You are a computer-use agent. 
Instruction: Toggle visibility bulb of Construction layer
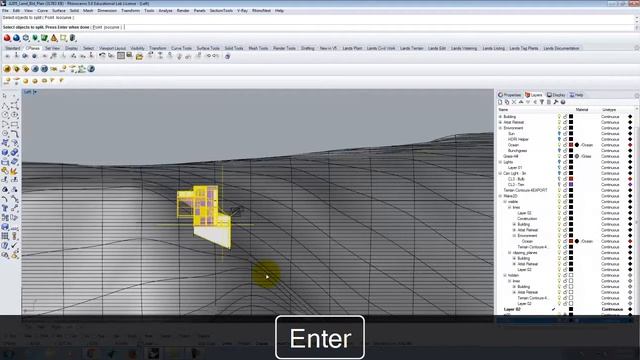click(559, 219)
